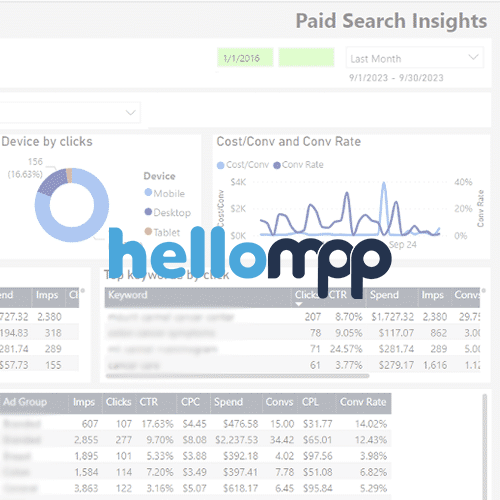Click the Device by clicks chart title

click(47, 142)
